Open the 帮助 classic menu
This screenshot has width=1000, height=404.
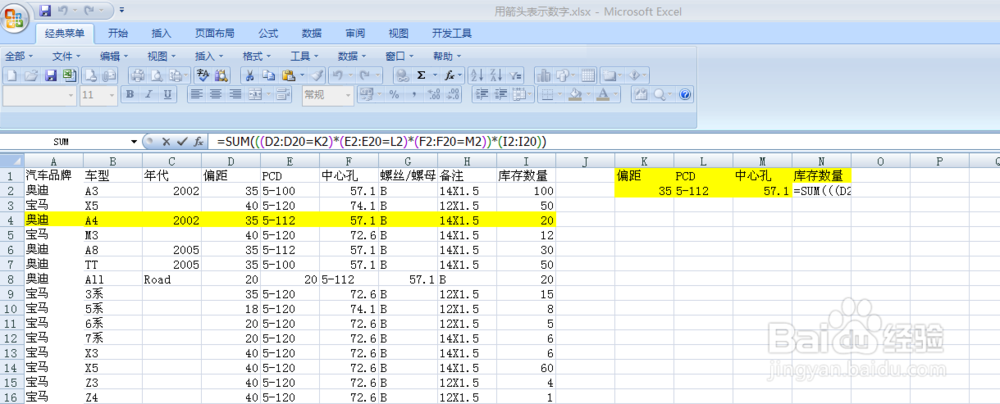[447, 56]
